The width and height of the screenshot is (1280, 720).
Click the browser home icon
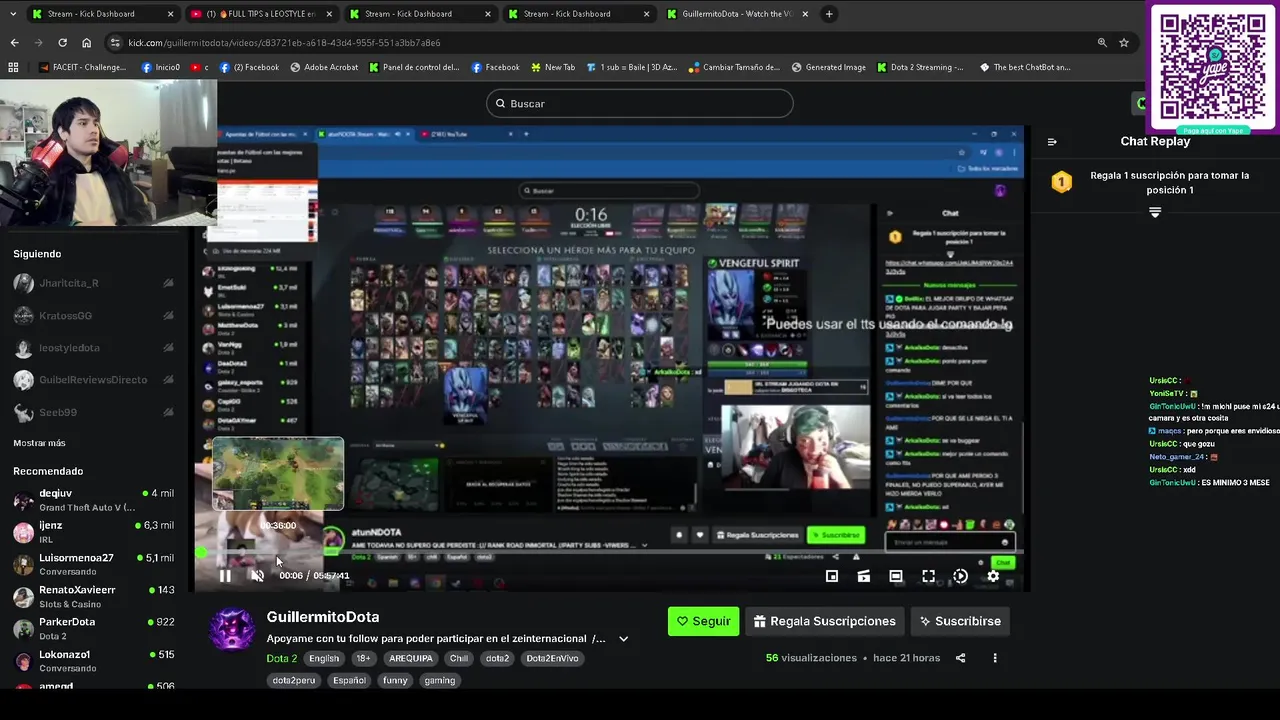(86, 43)
